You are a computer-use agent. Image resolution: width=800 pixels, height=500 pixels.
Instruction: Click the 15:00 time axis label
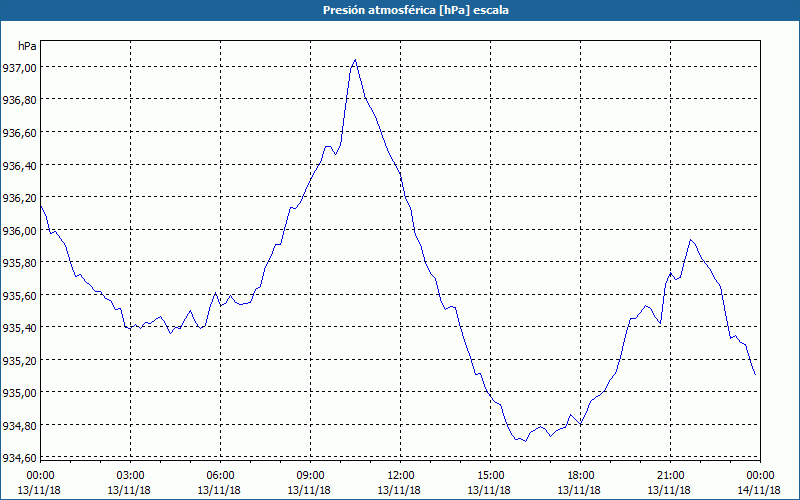(490, 476)
